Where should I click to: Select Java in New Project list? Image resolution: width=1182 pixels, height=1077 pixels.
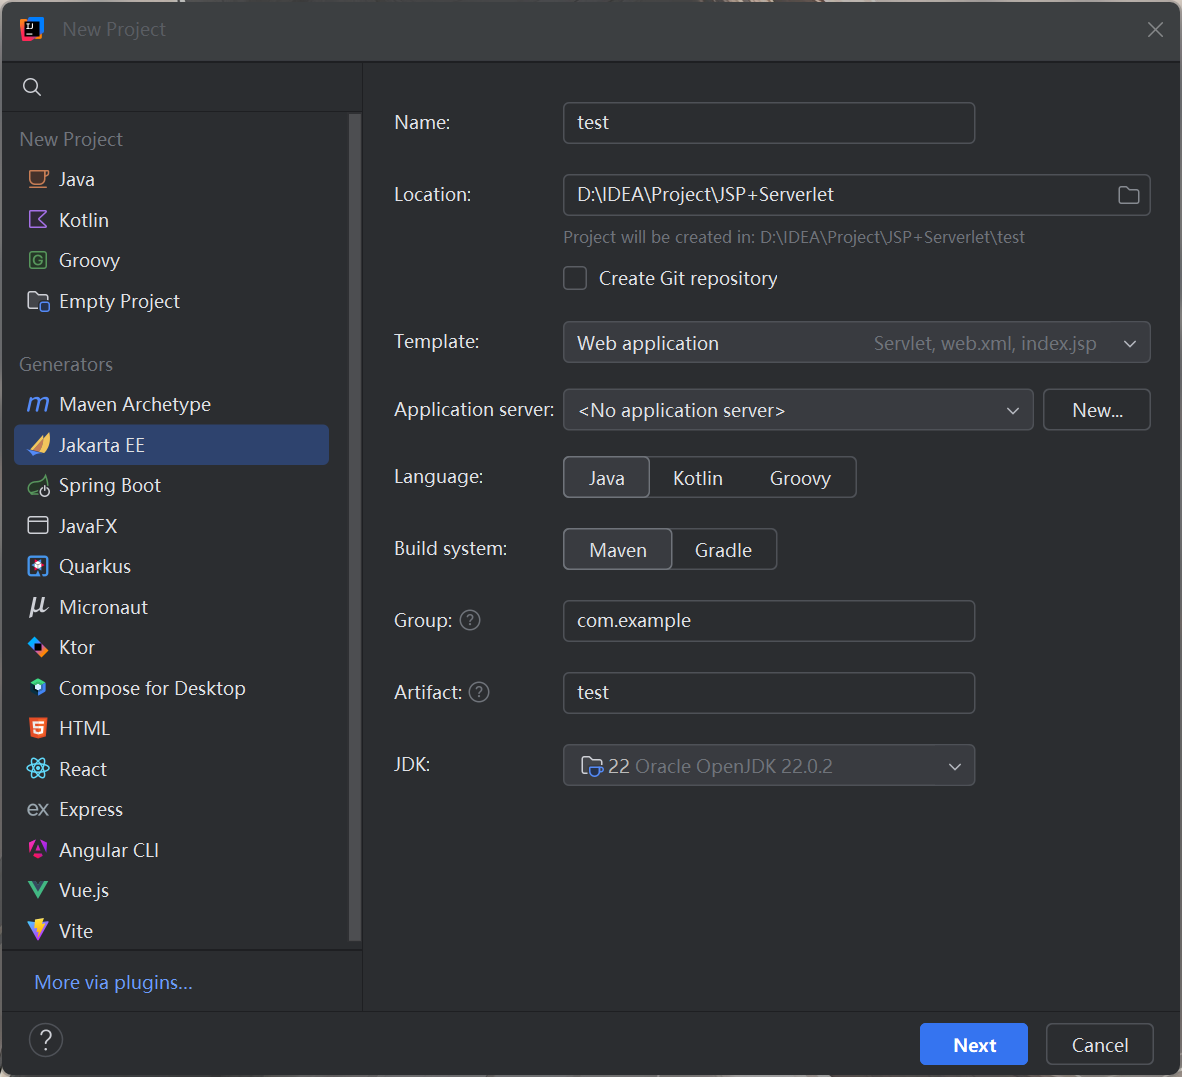point(171,179)
